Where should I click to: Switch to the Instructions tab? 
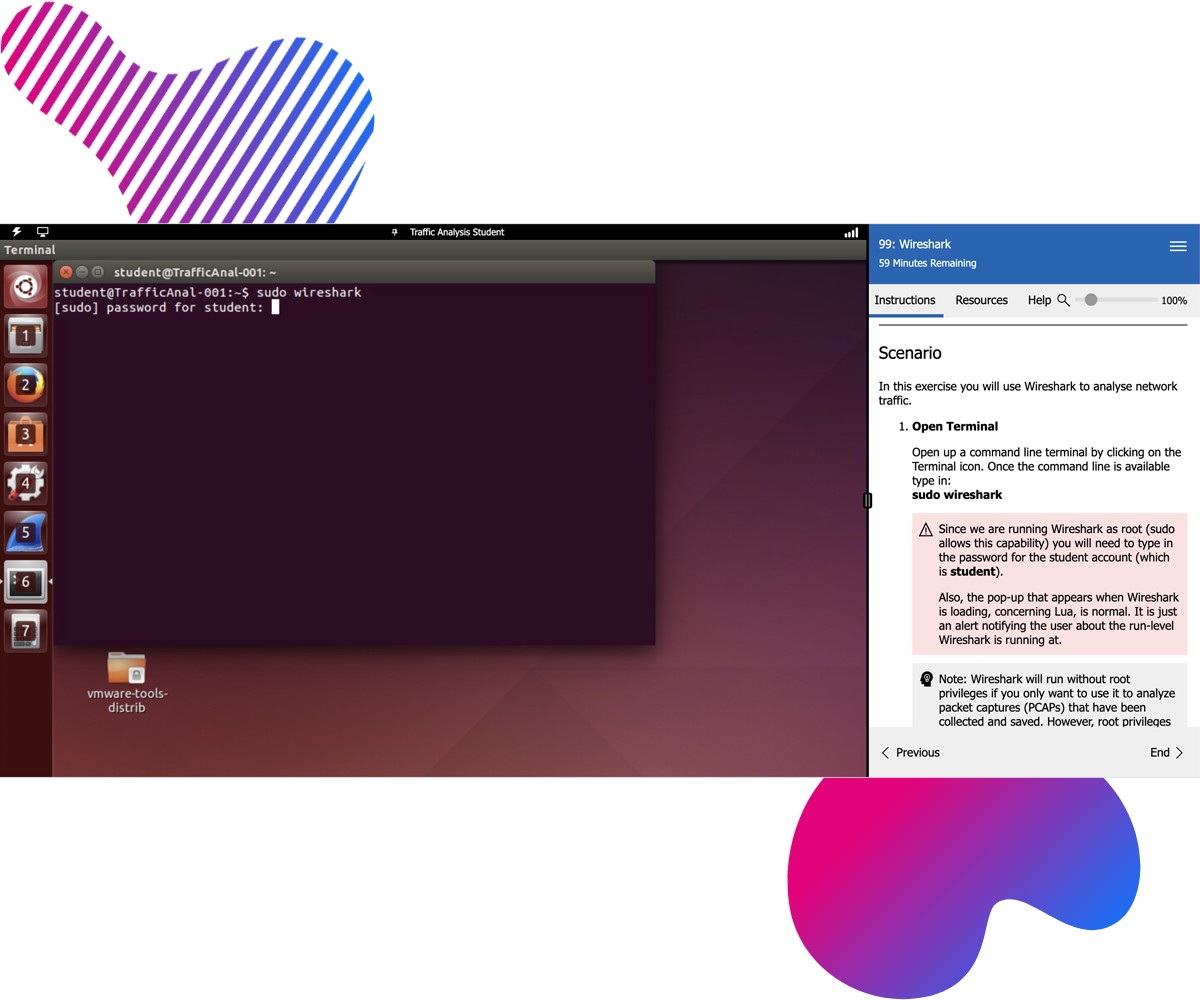point(905,300)
